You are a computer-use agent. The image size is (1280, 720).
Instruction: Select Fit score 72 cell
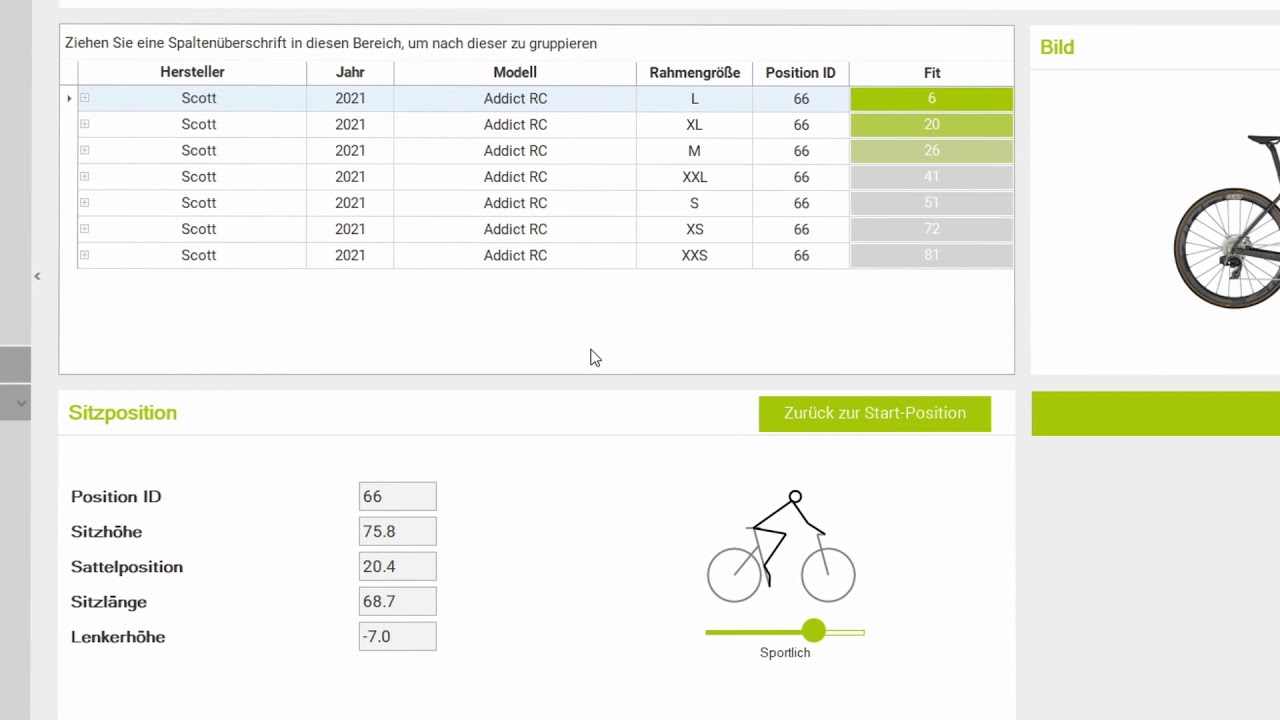(x=931, y=228)
